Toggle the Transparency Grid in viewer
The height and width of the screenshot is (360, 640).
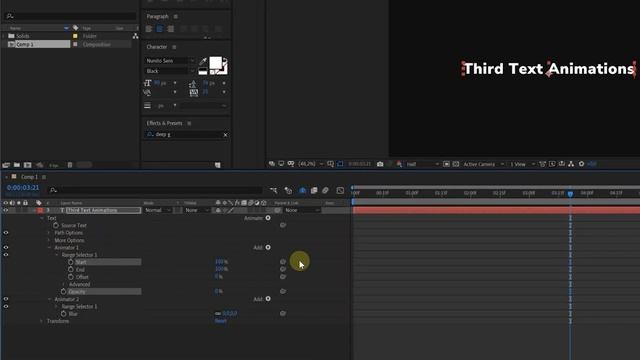coord(456,164)
